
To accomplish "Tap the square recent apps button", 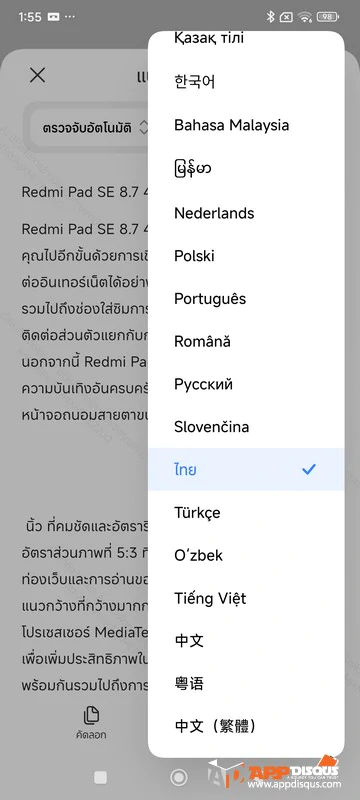I will [x=101, y=777].
